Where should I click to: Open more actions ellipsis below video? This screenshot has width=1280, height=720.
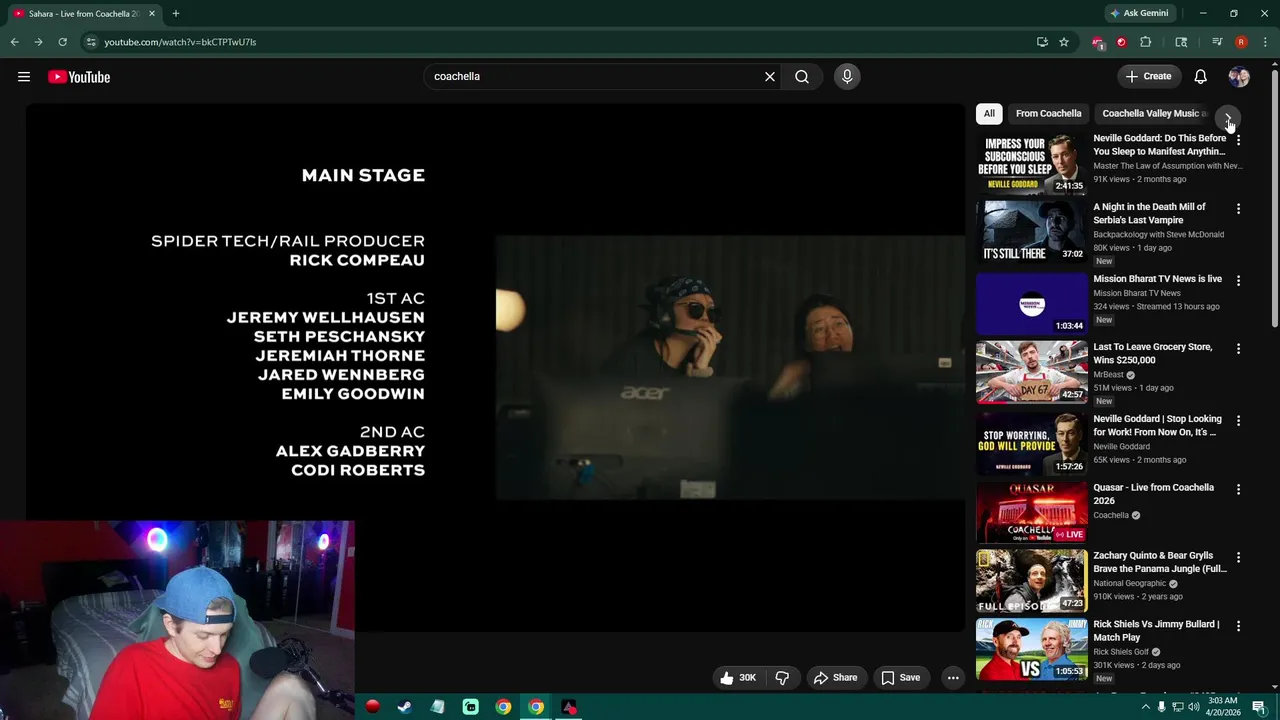953,678
